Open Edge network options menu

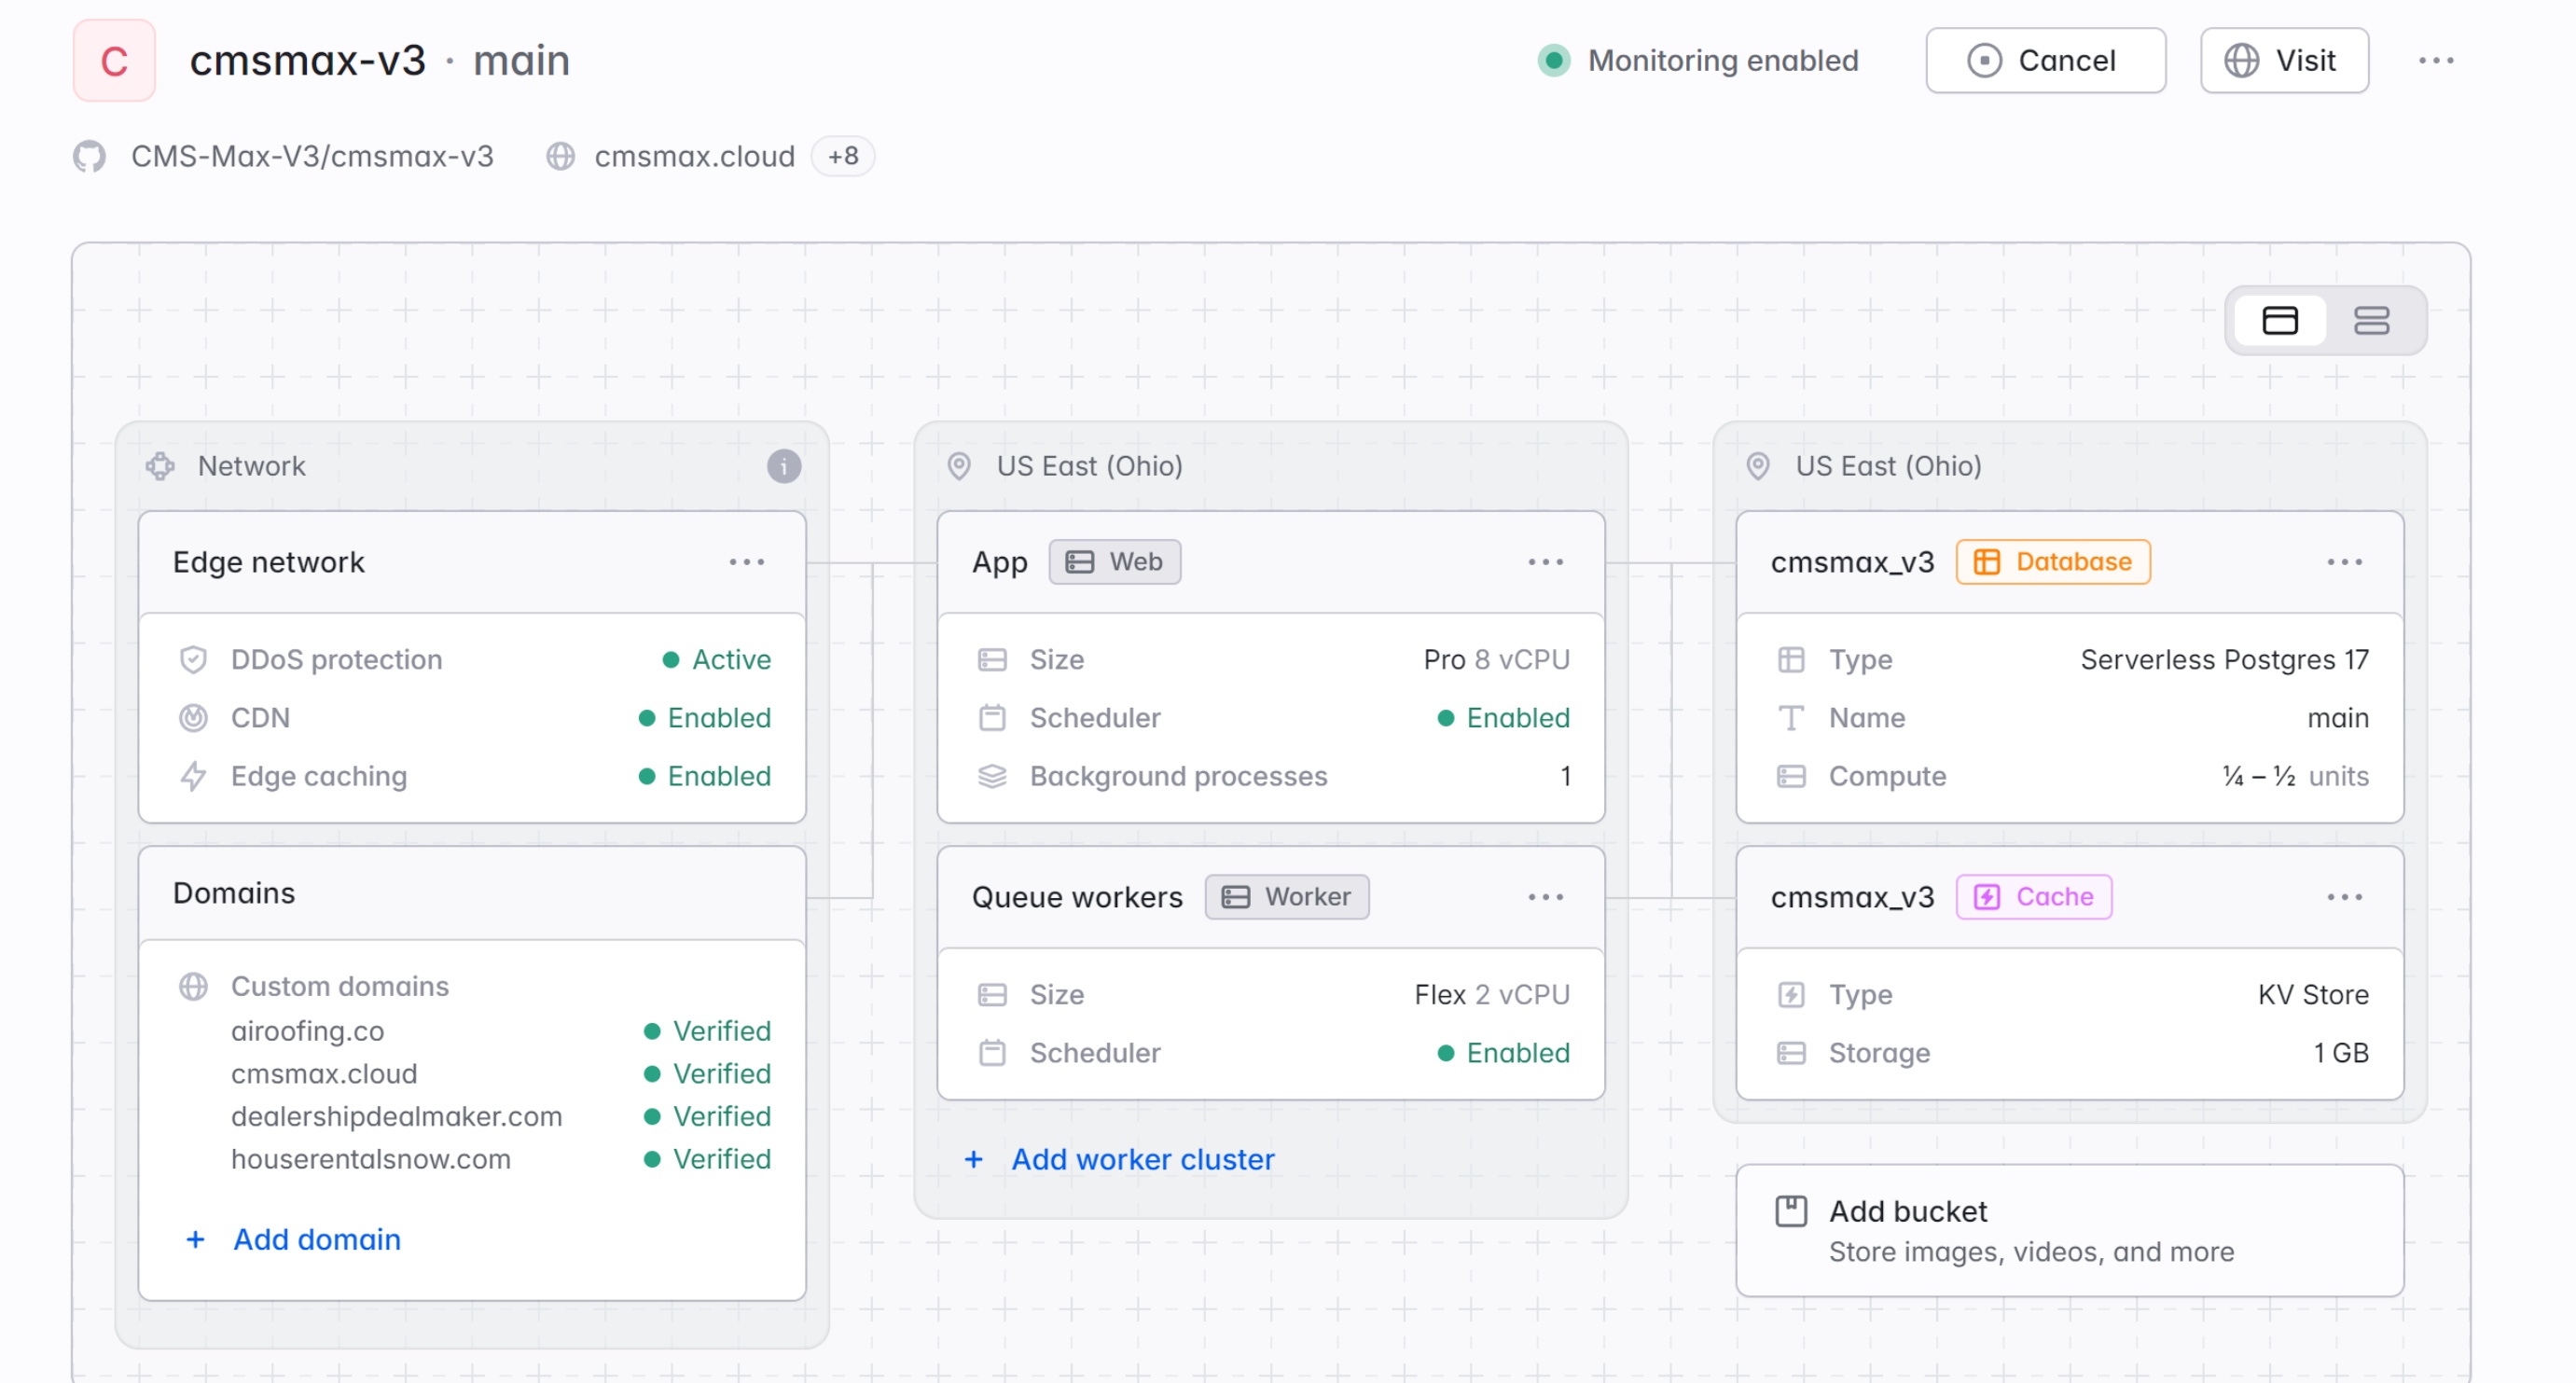746,562
